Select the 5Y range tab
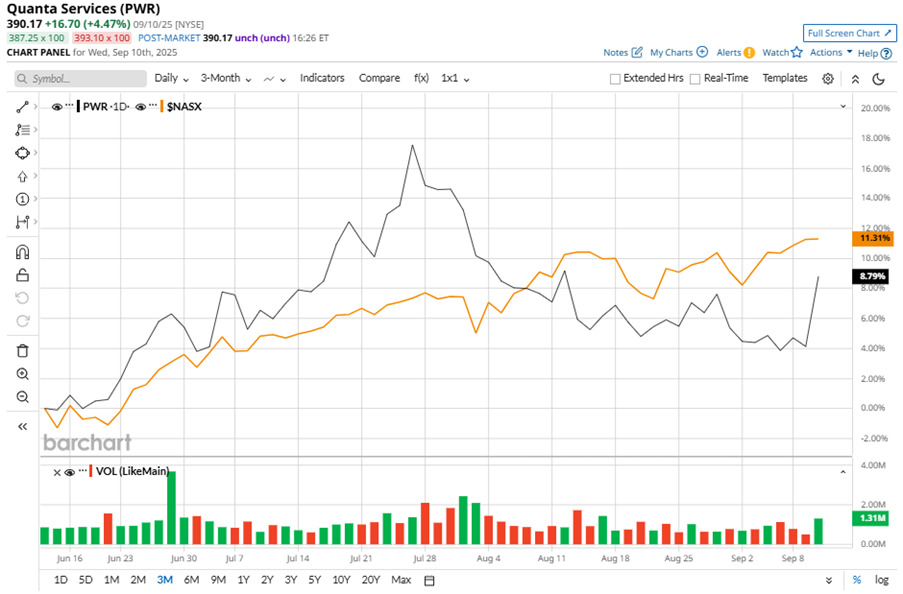903x594 pixels. click(x=314, y=580)
